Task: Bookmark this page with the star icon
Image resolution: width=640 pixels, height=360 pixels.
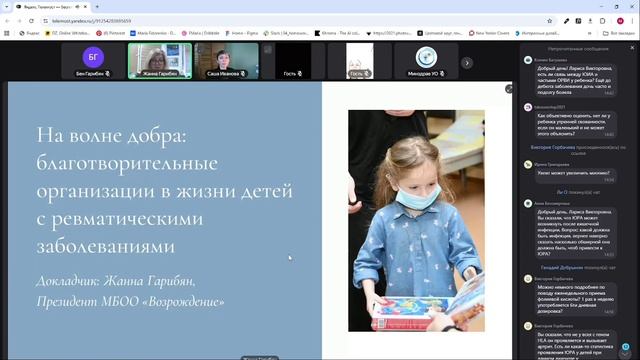Action: tap(549, 21)
